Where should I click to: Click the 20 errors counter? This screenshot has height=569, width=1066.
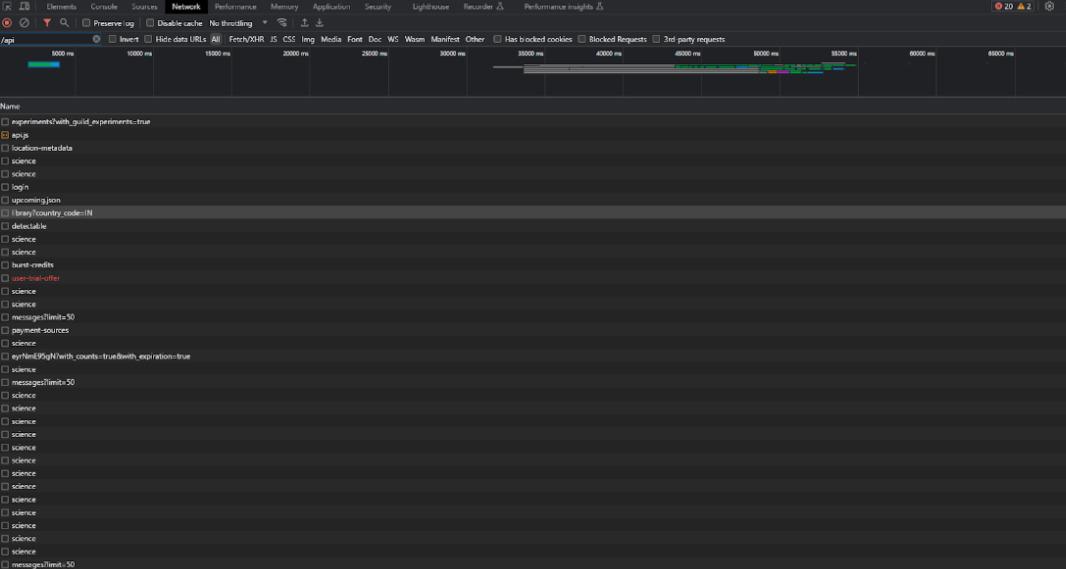click(1003, 7)
